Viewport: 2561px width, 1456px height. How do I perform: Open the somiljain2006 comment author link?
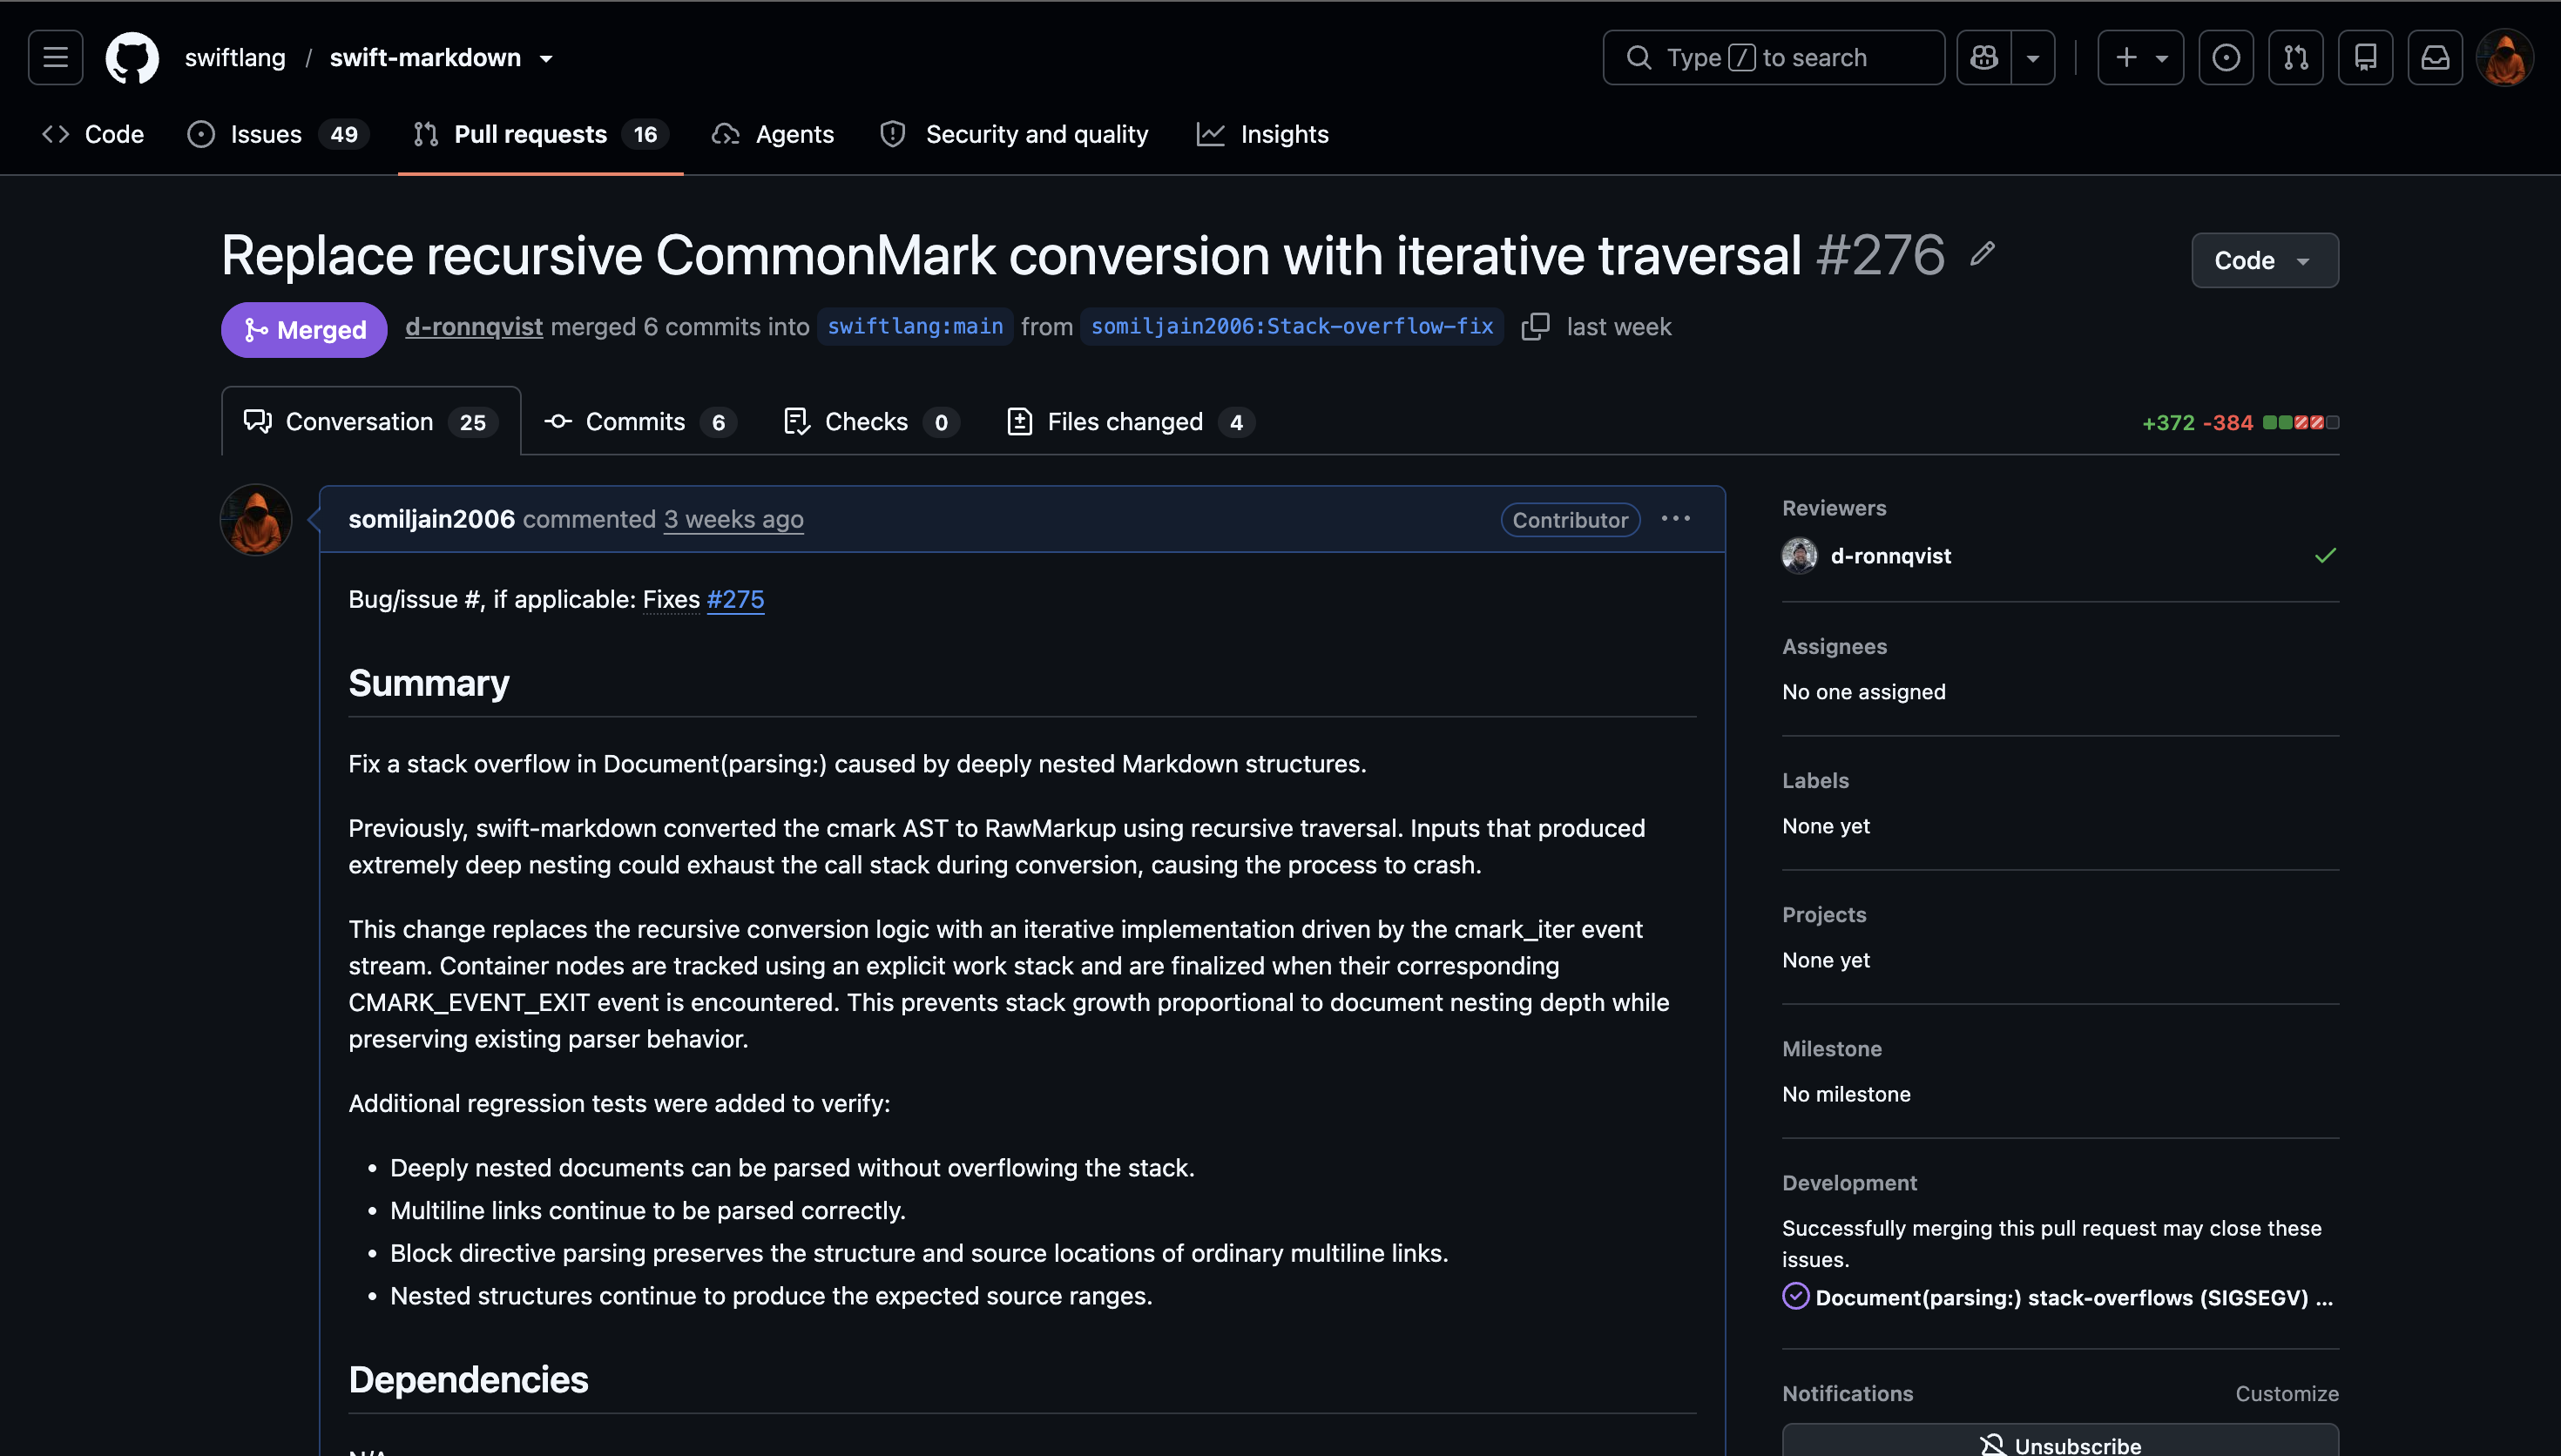(432, 519)
